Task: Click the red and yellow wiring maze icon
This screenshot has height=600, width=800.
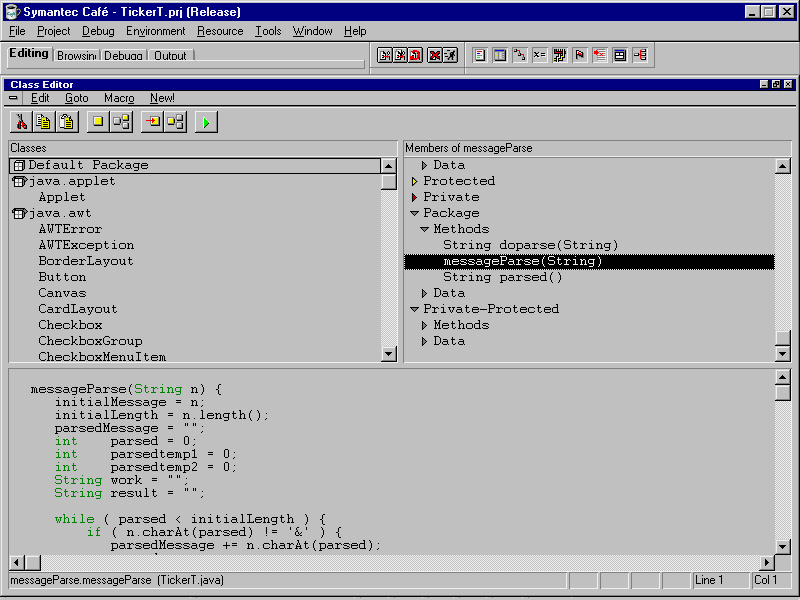Action: 559,55
